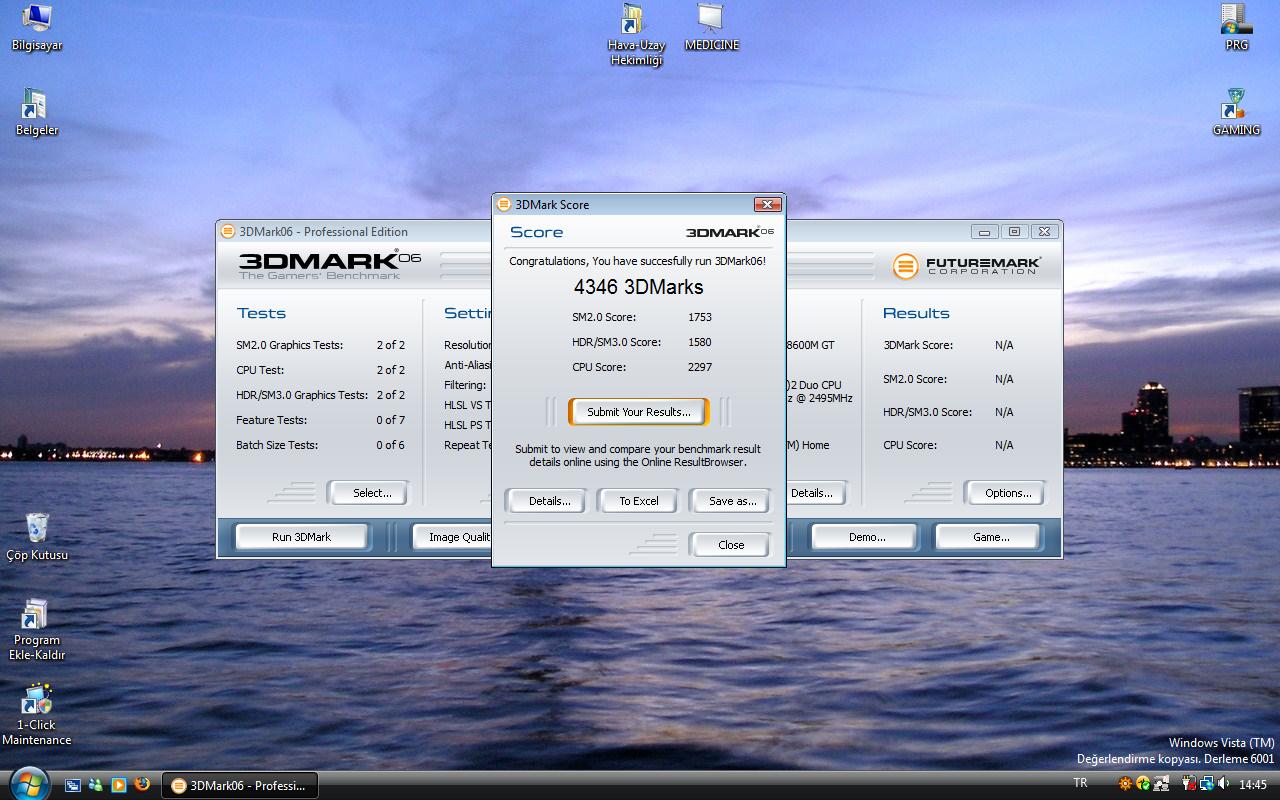Click the power battery tray icon
The height and width of the screenshot is (800, 1280).
pyautogui.click(x=1190, y=784)
